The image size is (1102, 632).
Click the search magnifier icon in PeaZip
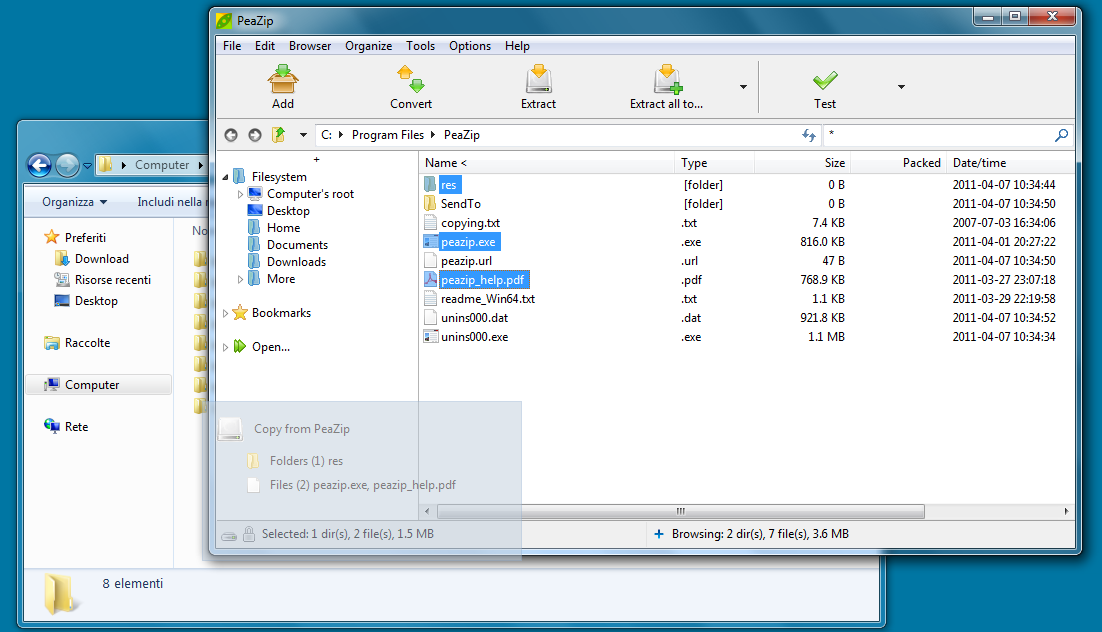coord(1061,135)
